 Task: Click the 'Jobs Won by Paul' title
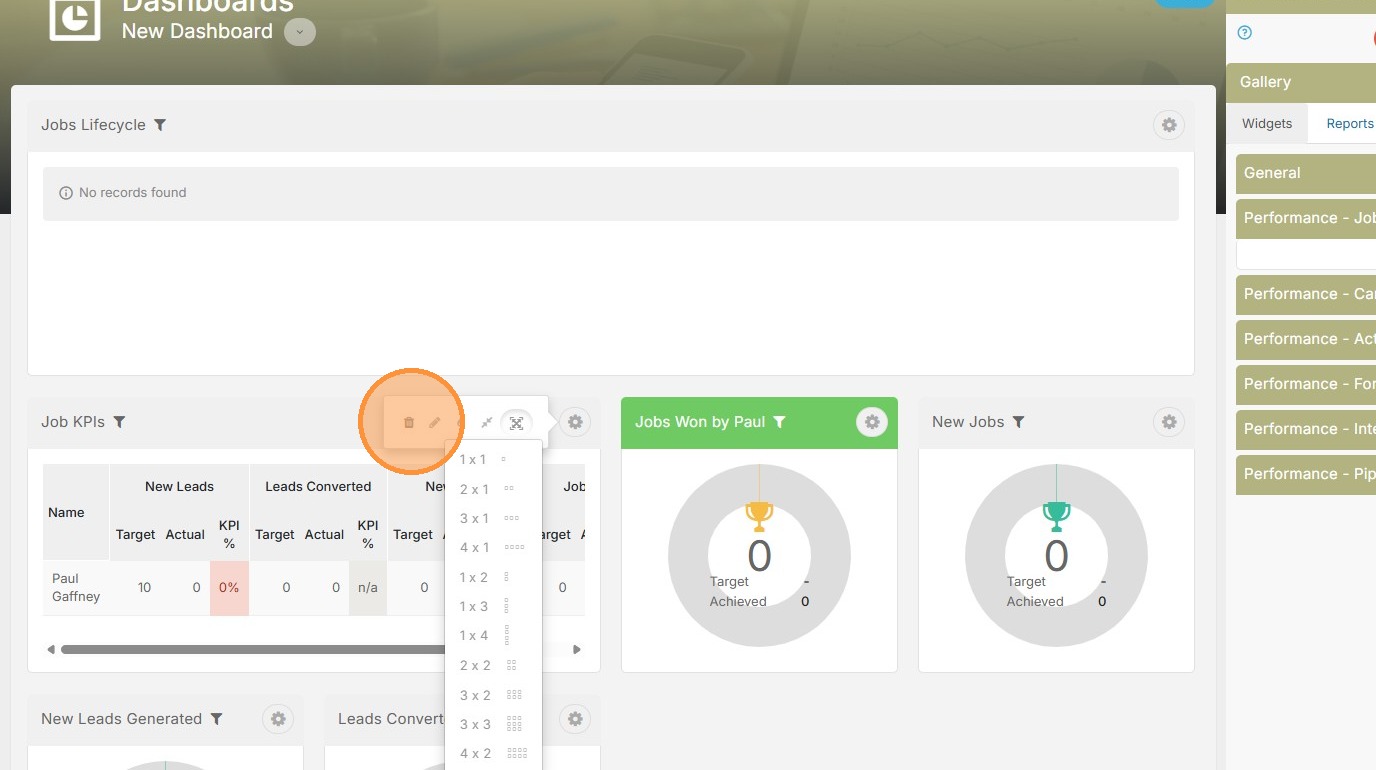pos(700,422)
